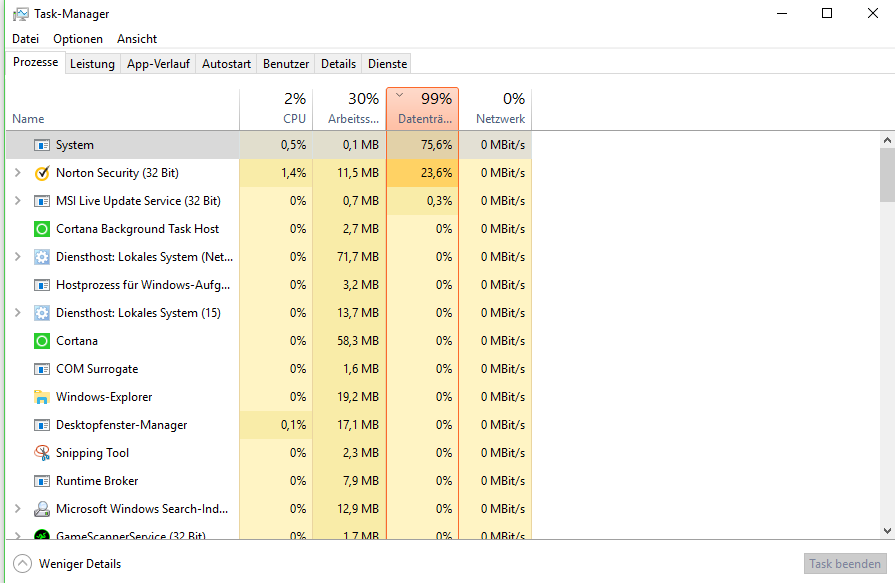895x583 pixels.
Task: Click the Norton Security checkmark icon
Action: coord(42,173)
